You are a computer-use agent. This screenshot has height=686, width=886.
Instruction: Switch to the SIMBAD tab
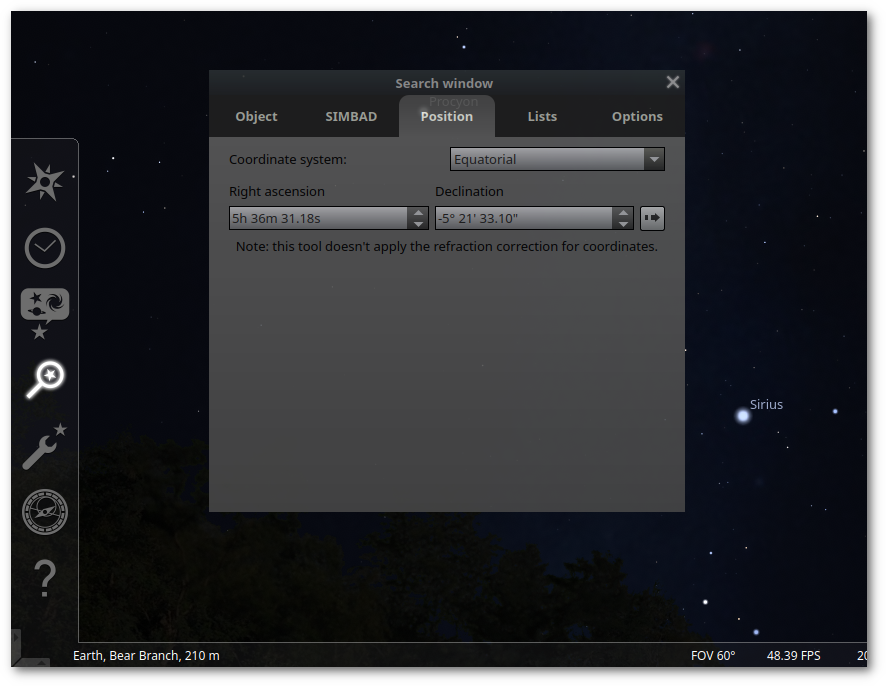tap(351, 116)
